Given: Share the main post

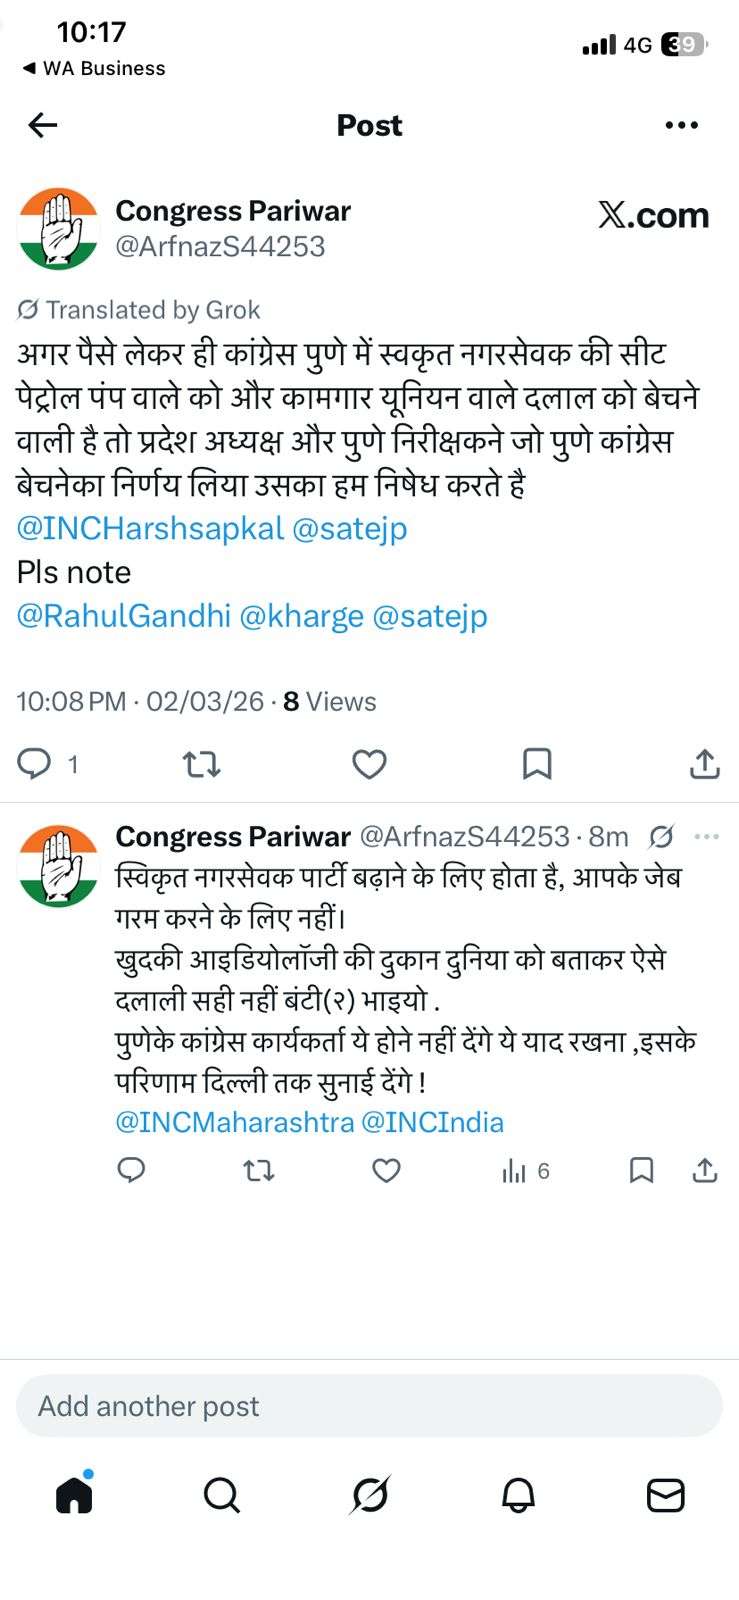Looking at the screenshot, I should [x=704, y=764].
